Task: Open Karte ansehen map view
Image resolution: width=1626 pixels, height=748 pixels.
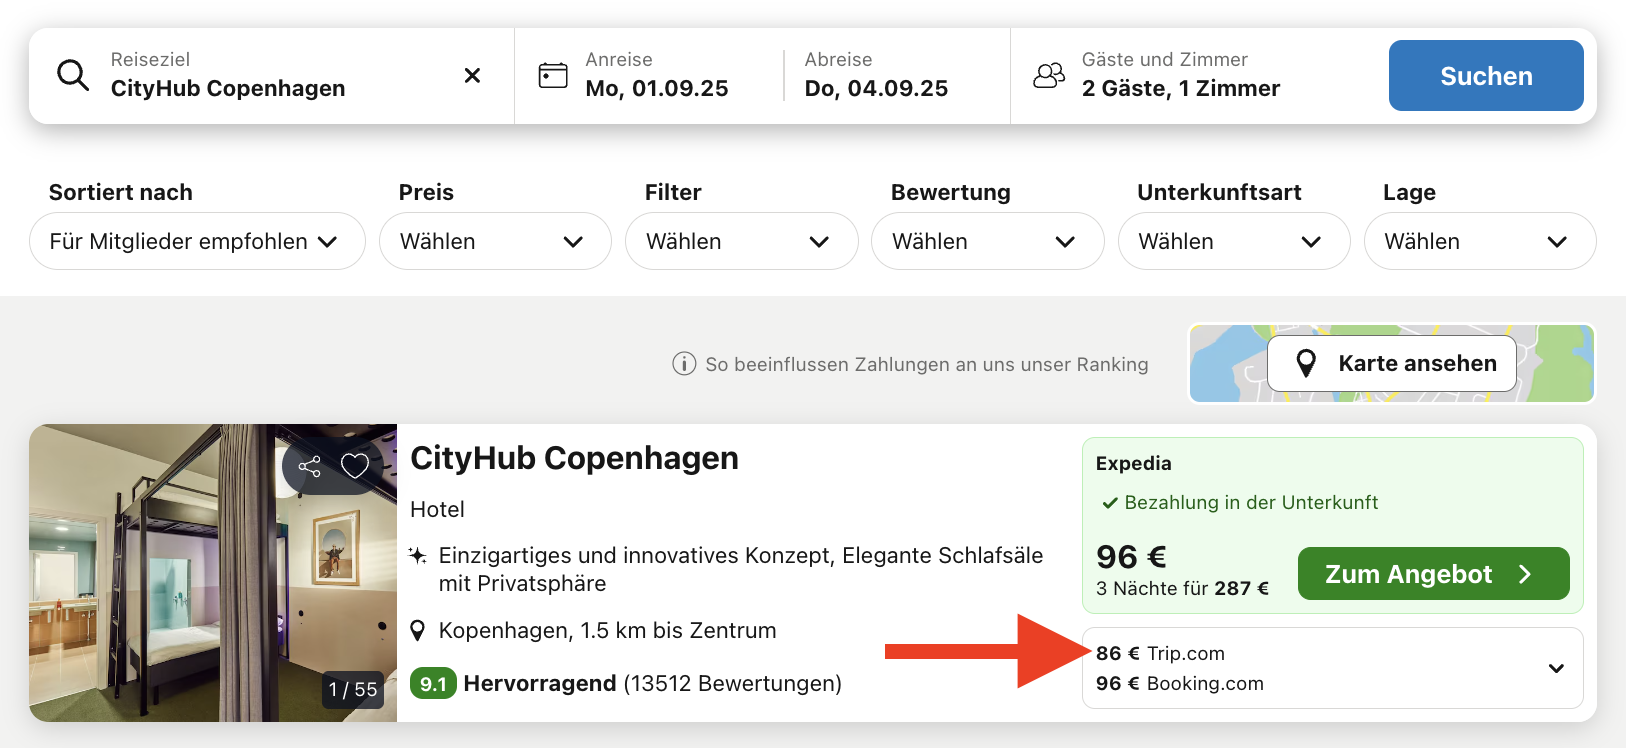Action: [1392, 363]
